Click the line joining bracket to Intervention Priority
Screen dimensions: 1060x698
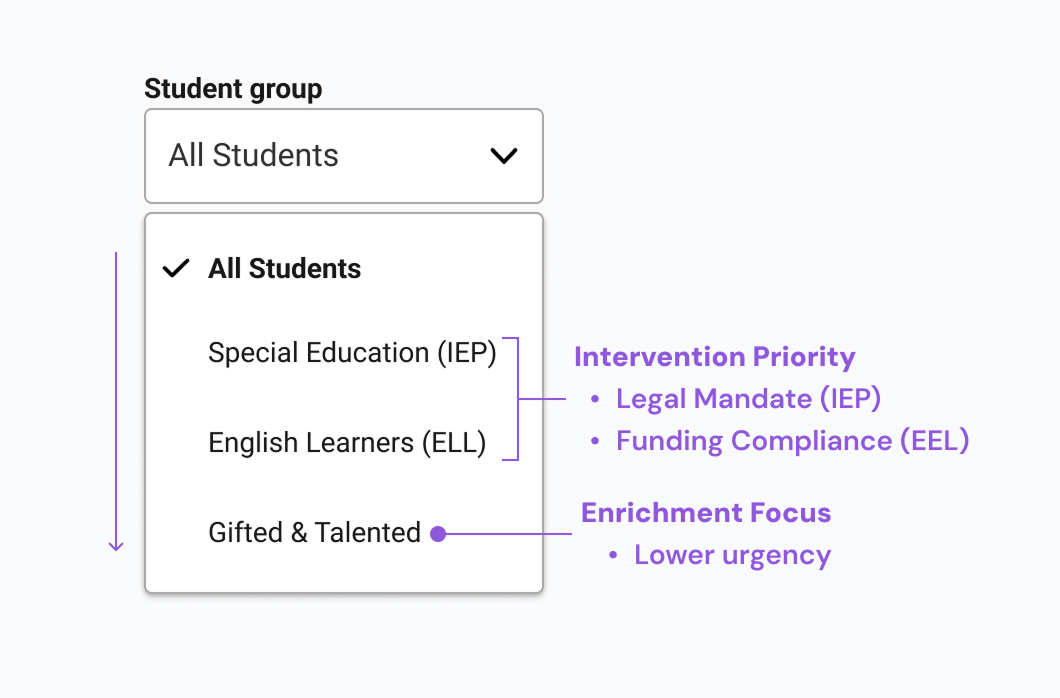point(543,399)
